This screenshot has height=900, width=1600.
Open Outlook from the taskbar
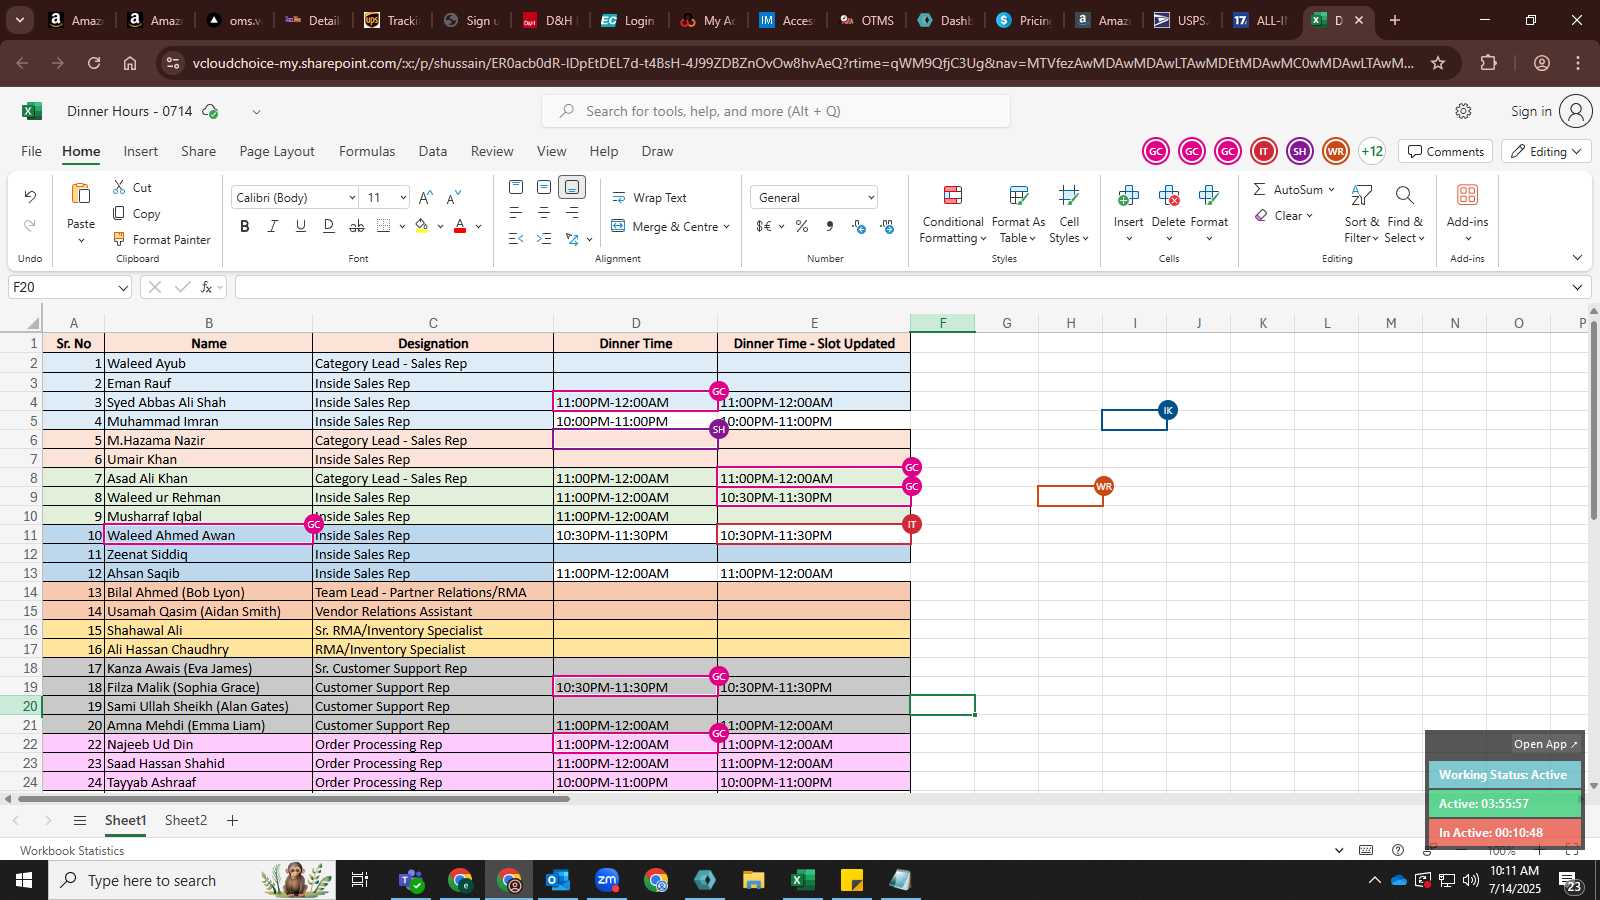click(x=558, y=880)
